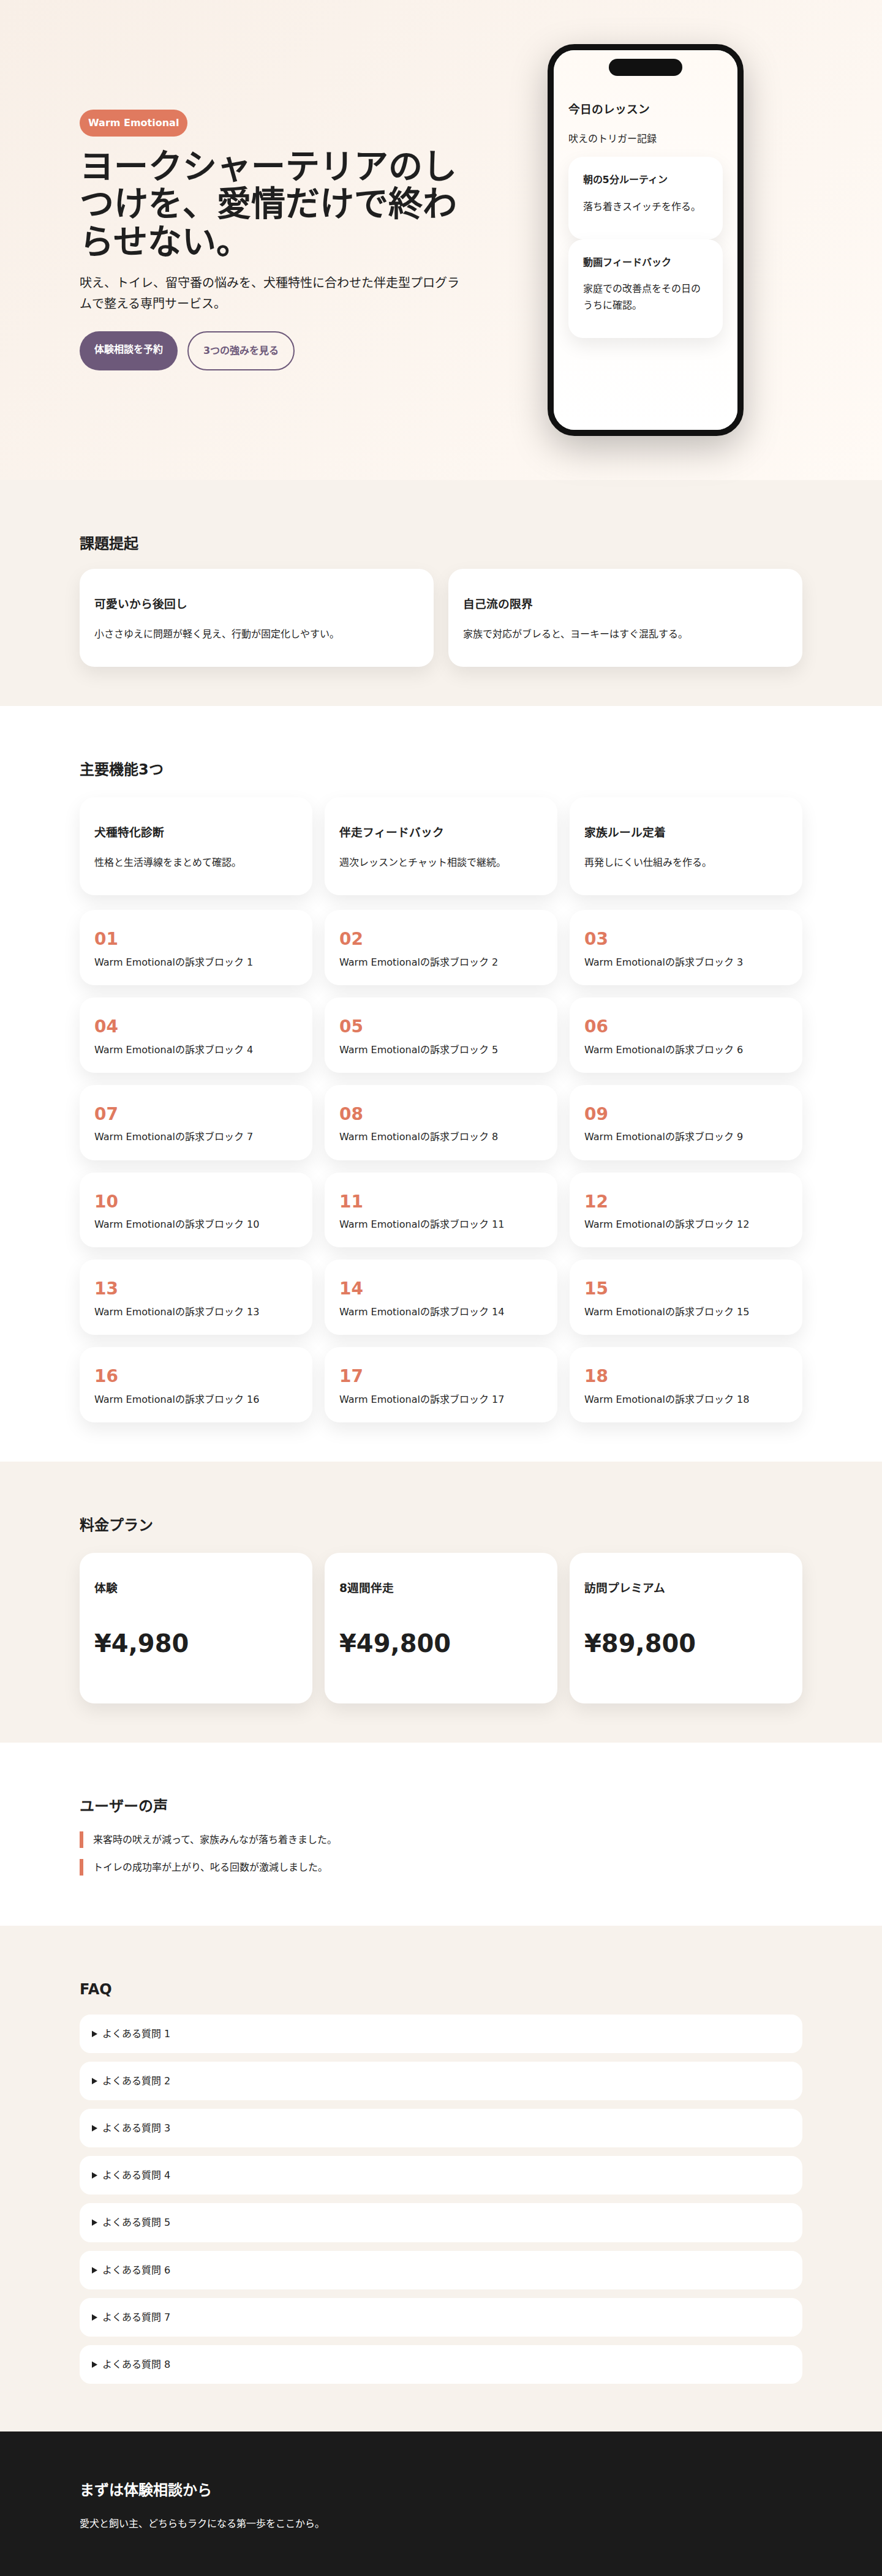Select the 体験 ¥4,980 pricing card
Image resolution: width=882 pixels, height=2576 pixels.
(195, 1627)
